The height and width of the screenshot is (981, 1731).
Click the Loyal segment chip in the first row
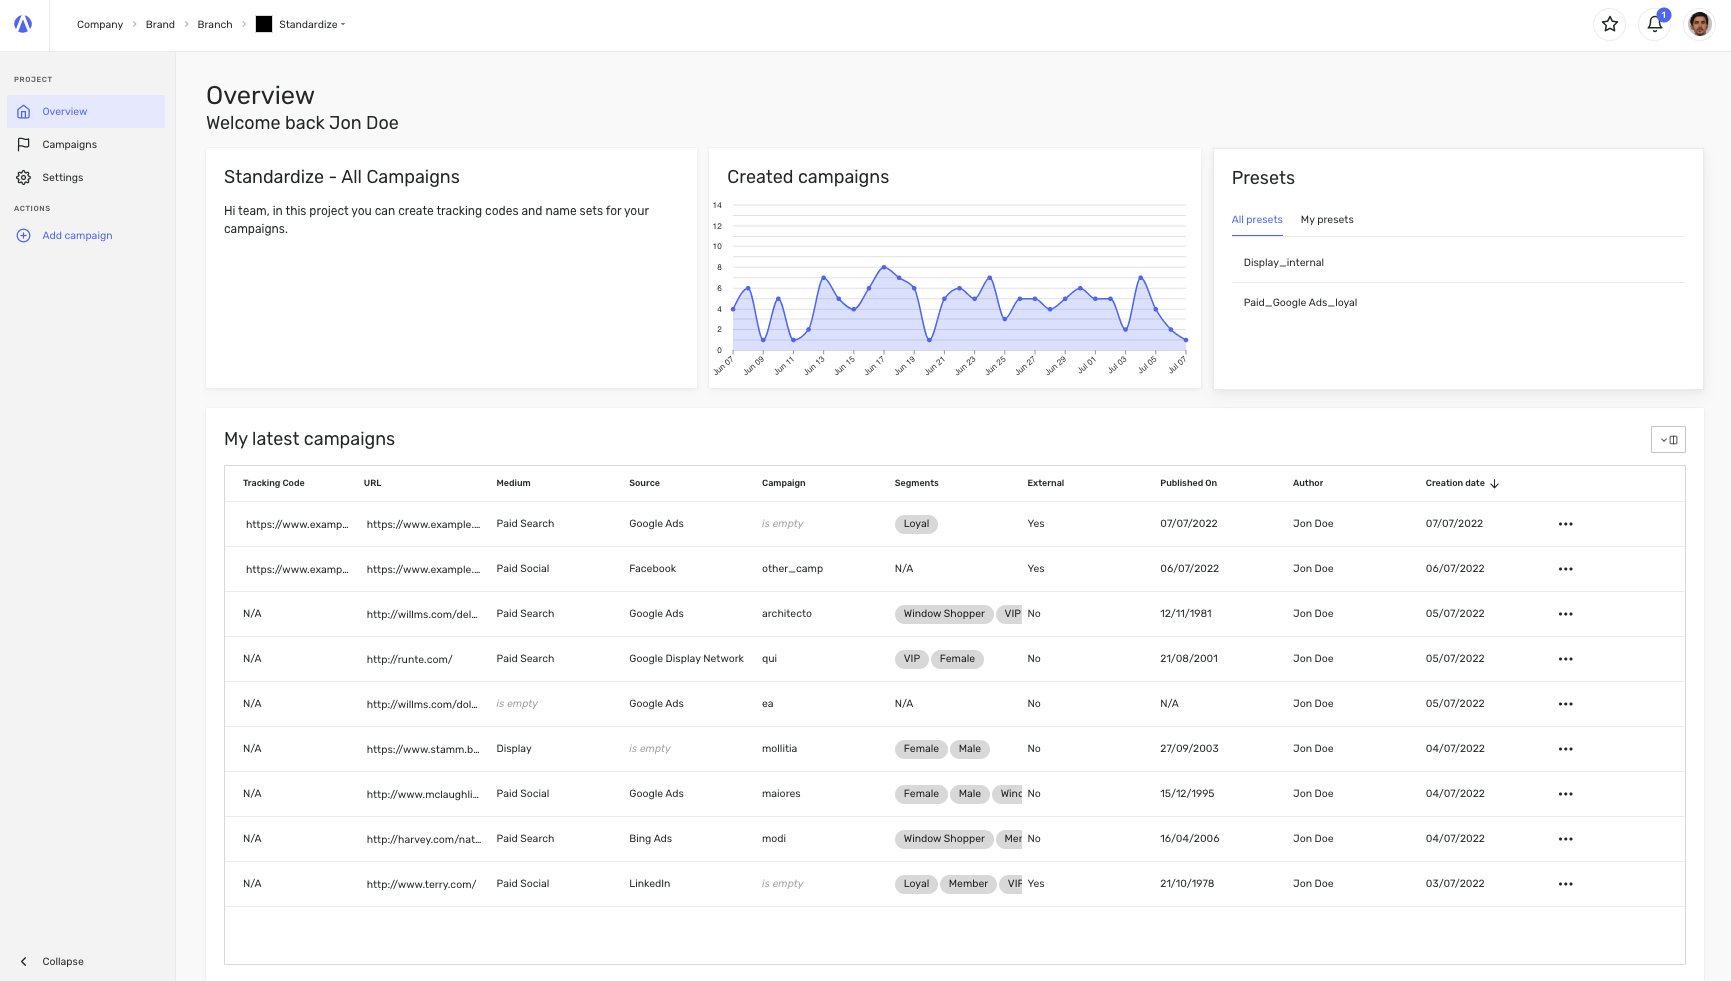tap(915, 523)
